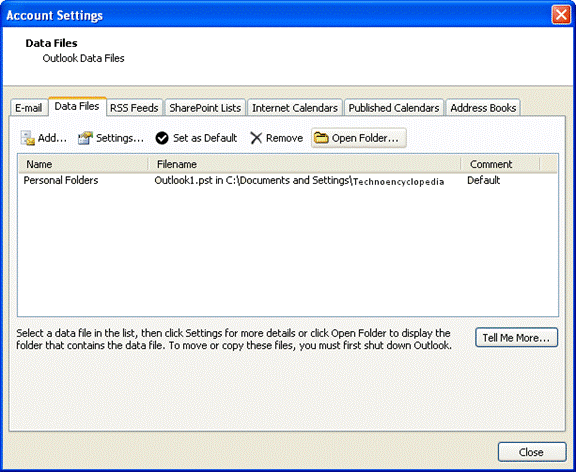Click the Outlook1.pst filename cell

(299, 181)
